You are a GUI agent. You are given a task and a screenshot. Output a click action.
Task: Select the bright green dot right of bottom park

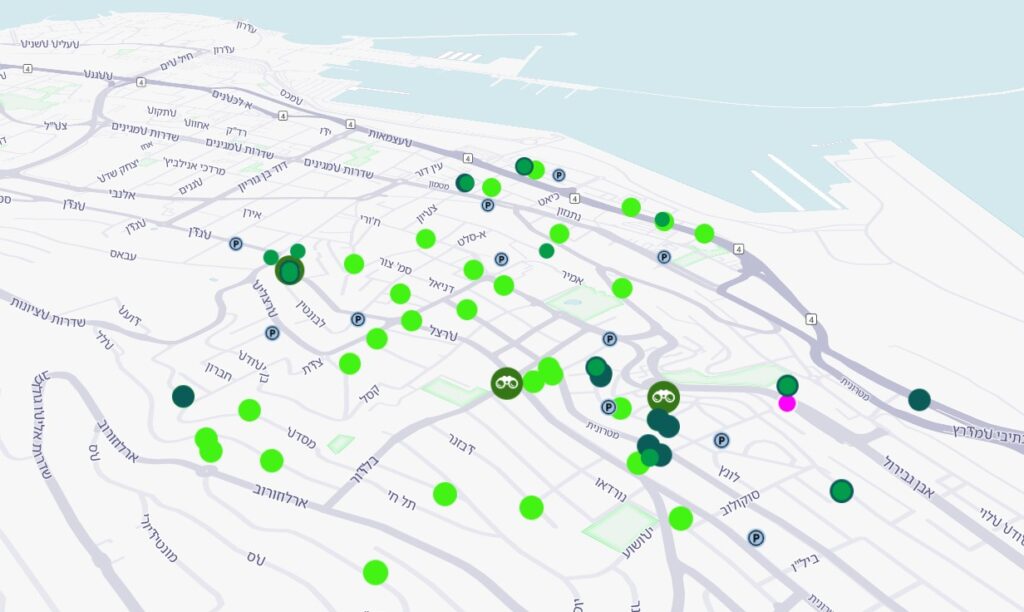click(x=680, y=519)
